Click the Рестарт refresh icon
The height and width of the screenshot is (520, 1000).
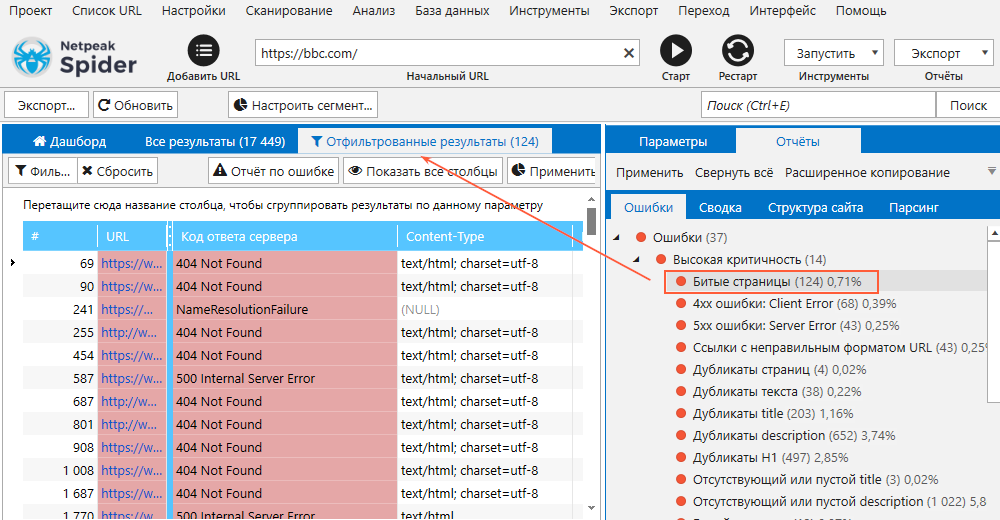click(737, 50)
